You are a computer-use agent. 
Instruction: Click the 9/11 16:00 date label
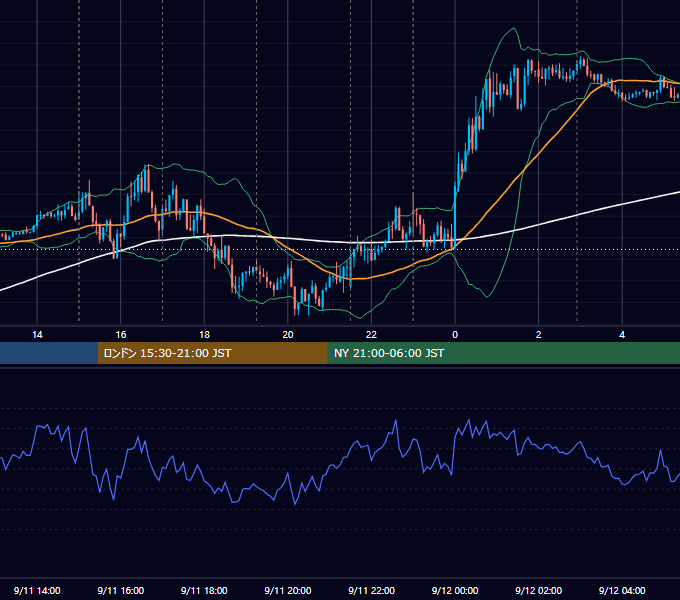coord(121,590)
